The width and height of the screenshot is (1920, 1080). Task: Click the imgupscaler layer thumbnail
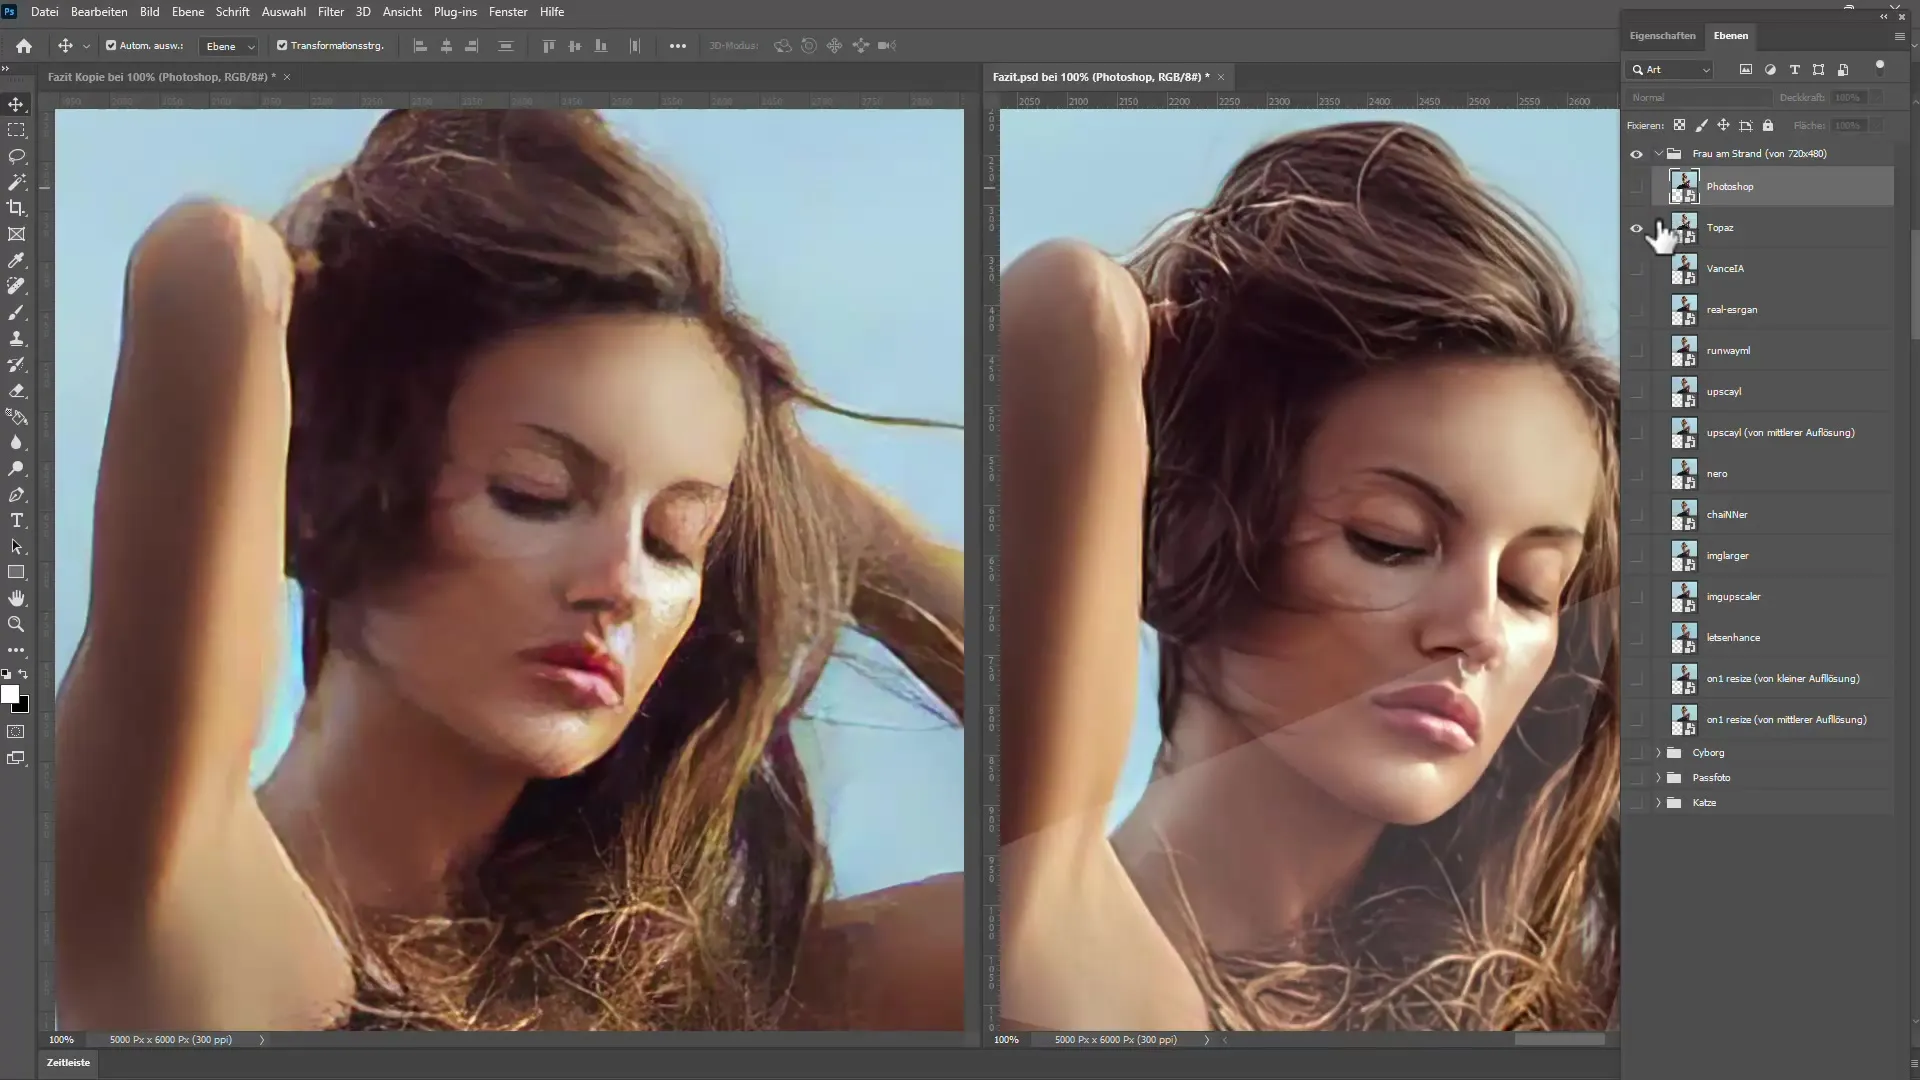[1685, 596]
